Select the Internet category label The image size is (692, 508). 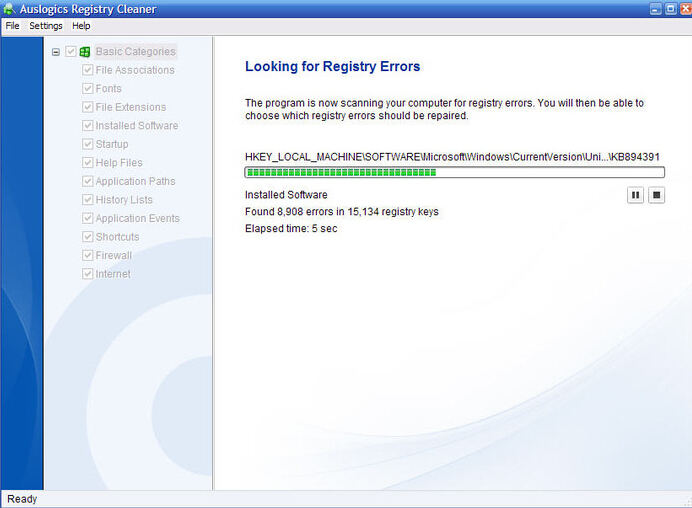point(113,274)
